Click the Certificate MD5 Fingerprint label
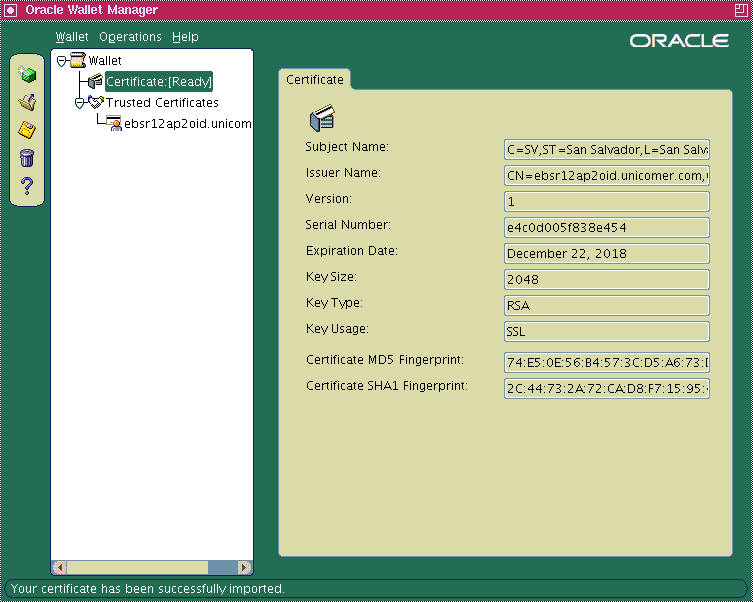 coord(385,360)
